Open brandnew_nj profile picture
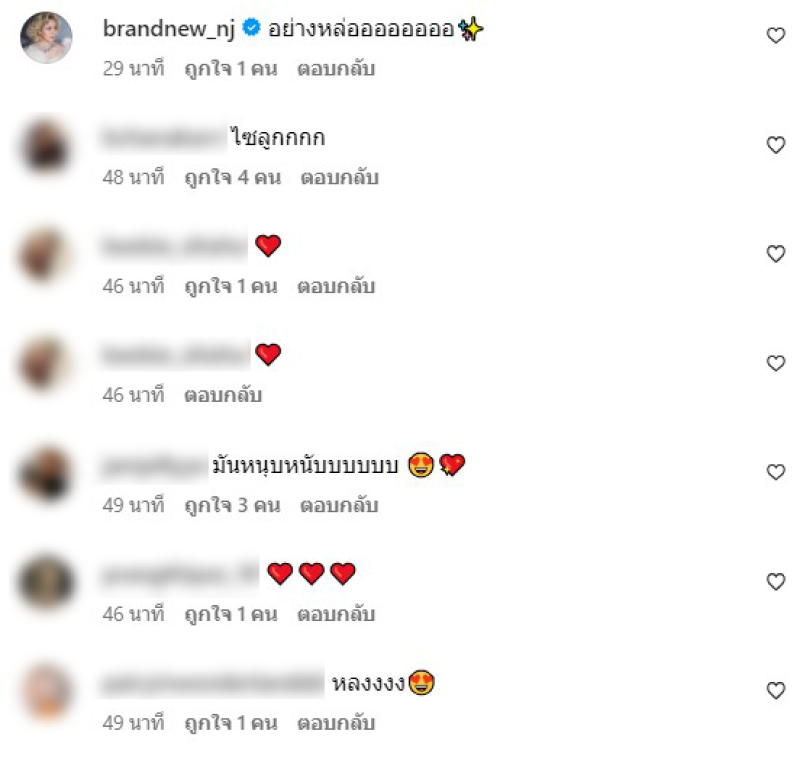 [x=46, y=37]
